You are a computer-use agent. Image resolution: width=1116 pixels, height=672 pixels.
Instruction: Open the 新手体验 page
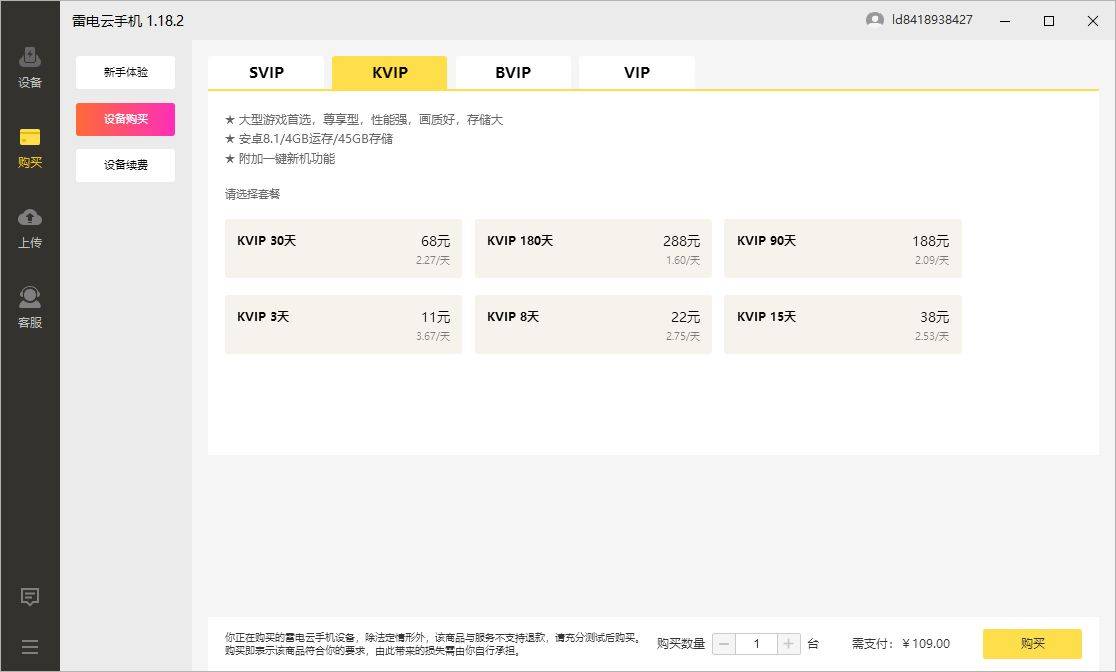(x=125, y=73)
